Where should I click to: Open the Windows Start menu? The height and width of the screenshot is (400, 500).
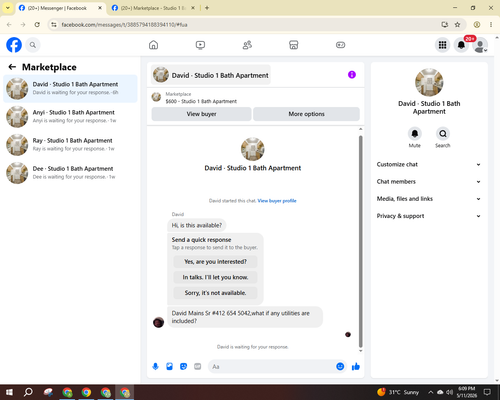[9, 392]
